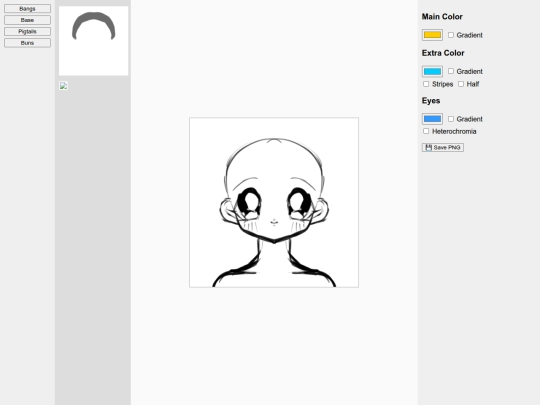The width and height of the screenshot is (540, 405).
Task: Open the Eyes blue color swatch
Action: tap(432, 119)
